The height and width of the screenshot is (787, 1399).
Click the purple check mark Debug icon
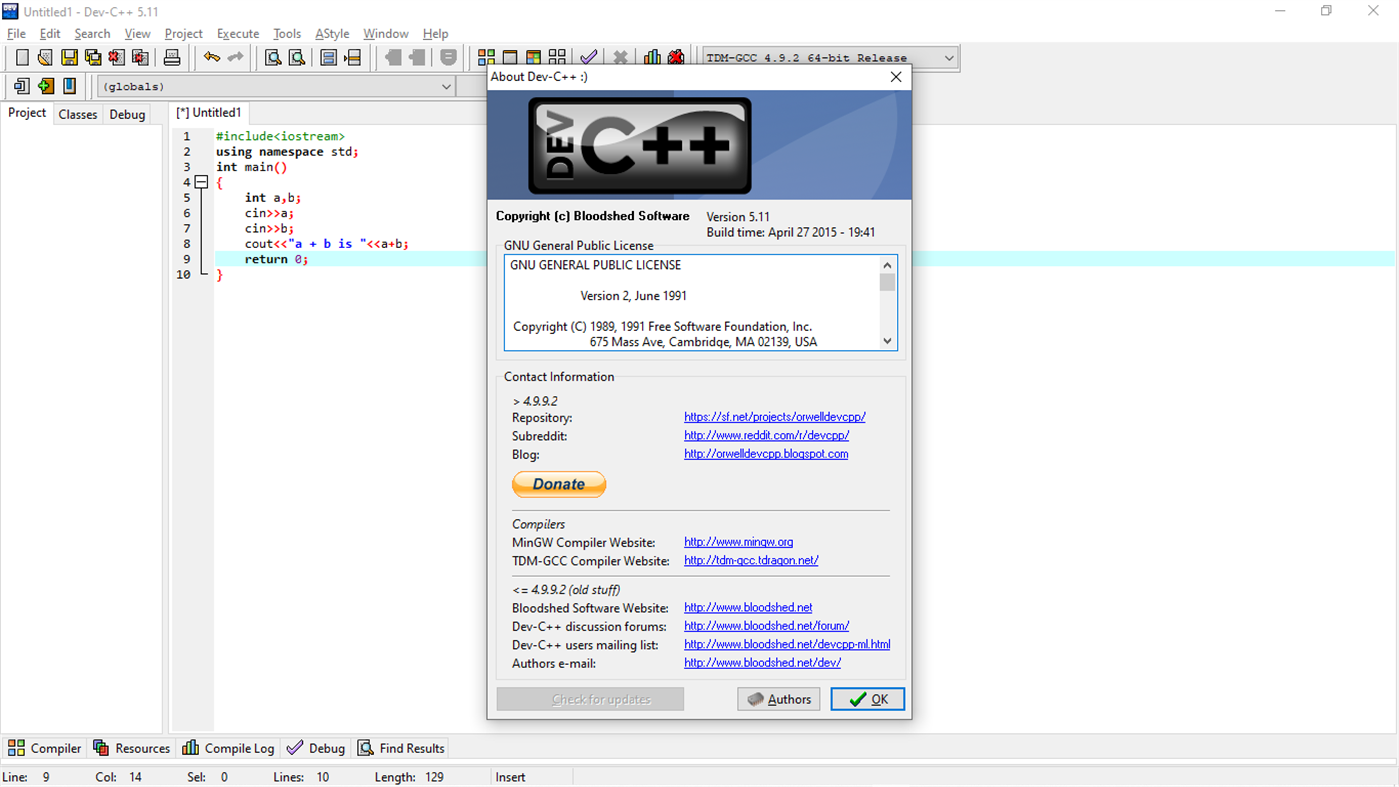(589, 58)
